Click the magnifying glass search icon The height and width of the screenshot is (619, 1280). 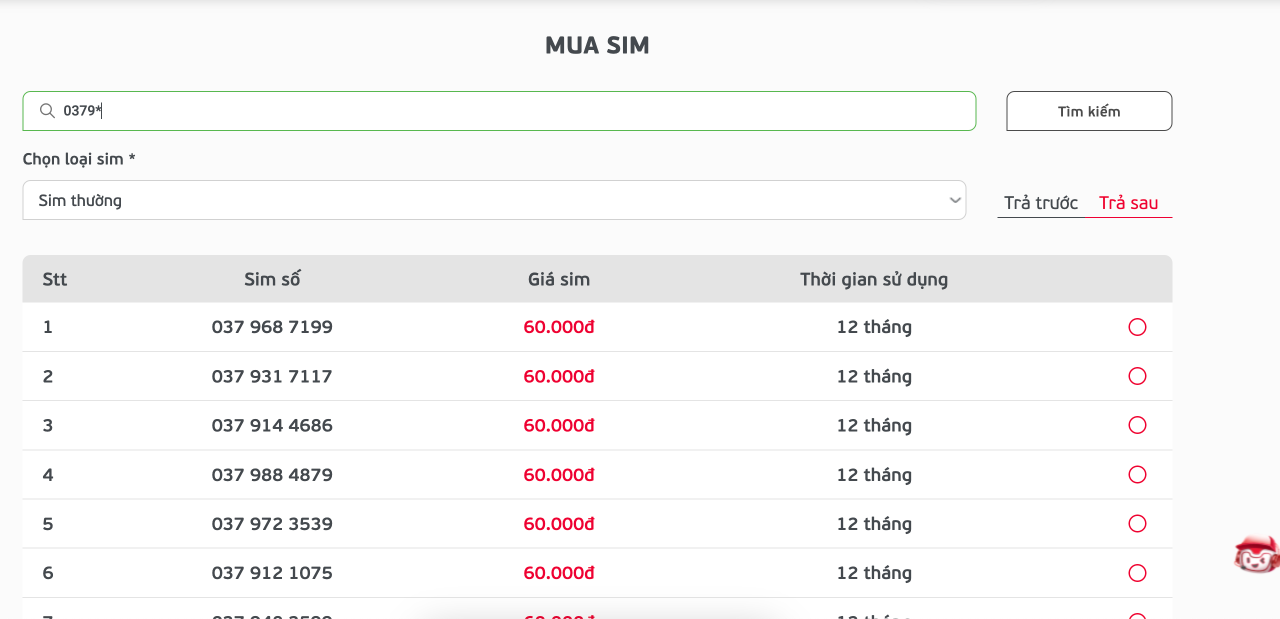click(x=47, y=110)
